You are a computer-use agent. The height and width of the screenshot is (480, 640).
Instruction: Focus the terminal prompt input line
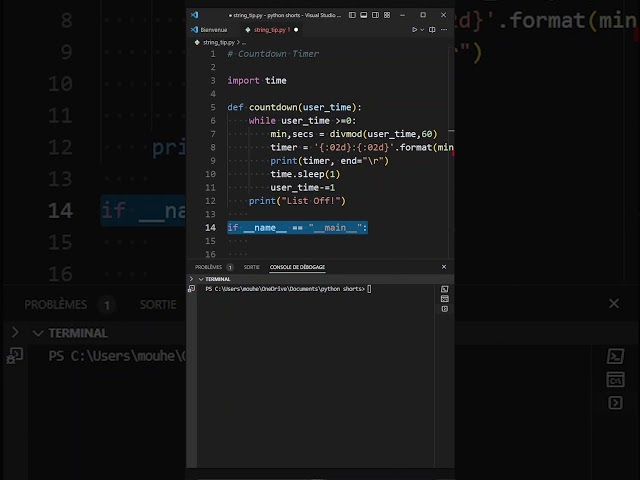(288, 289)
